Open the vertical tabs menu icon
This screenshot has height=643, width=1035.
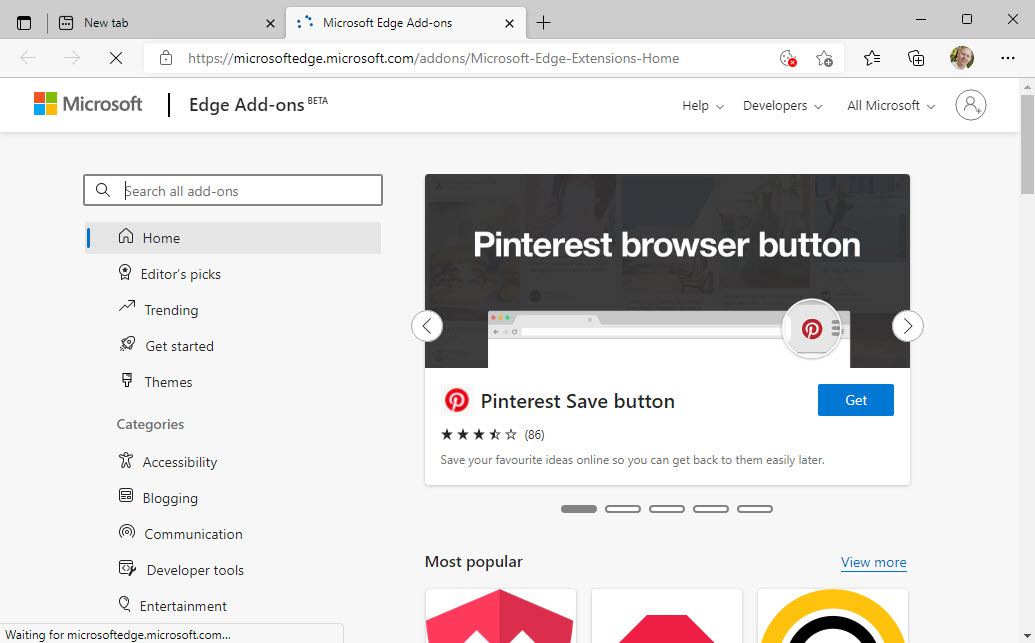coord(24,23)
